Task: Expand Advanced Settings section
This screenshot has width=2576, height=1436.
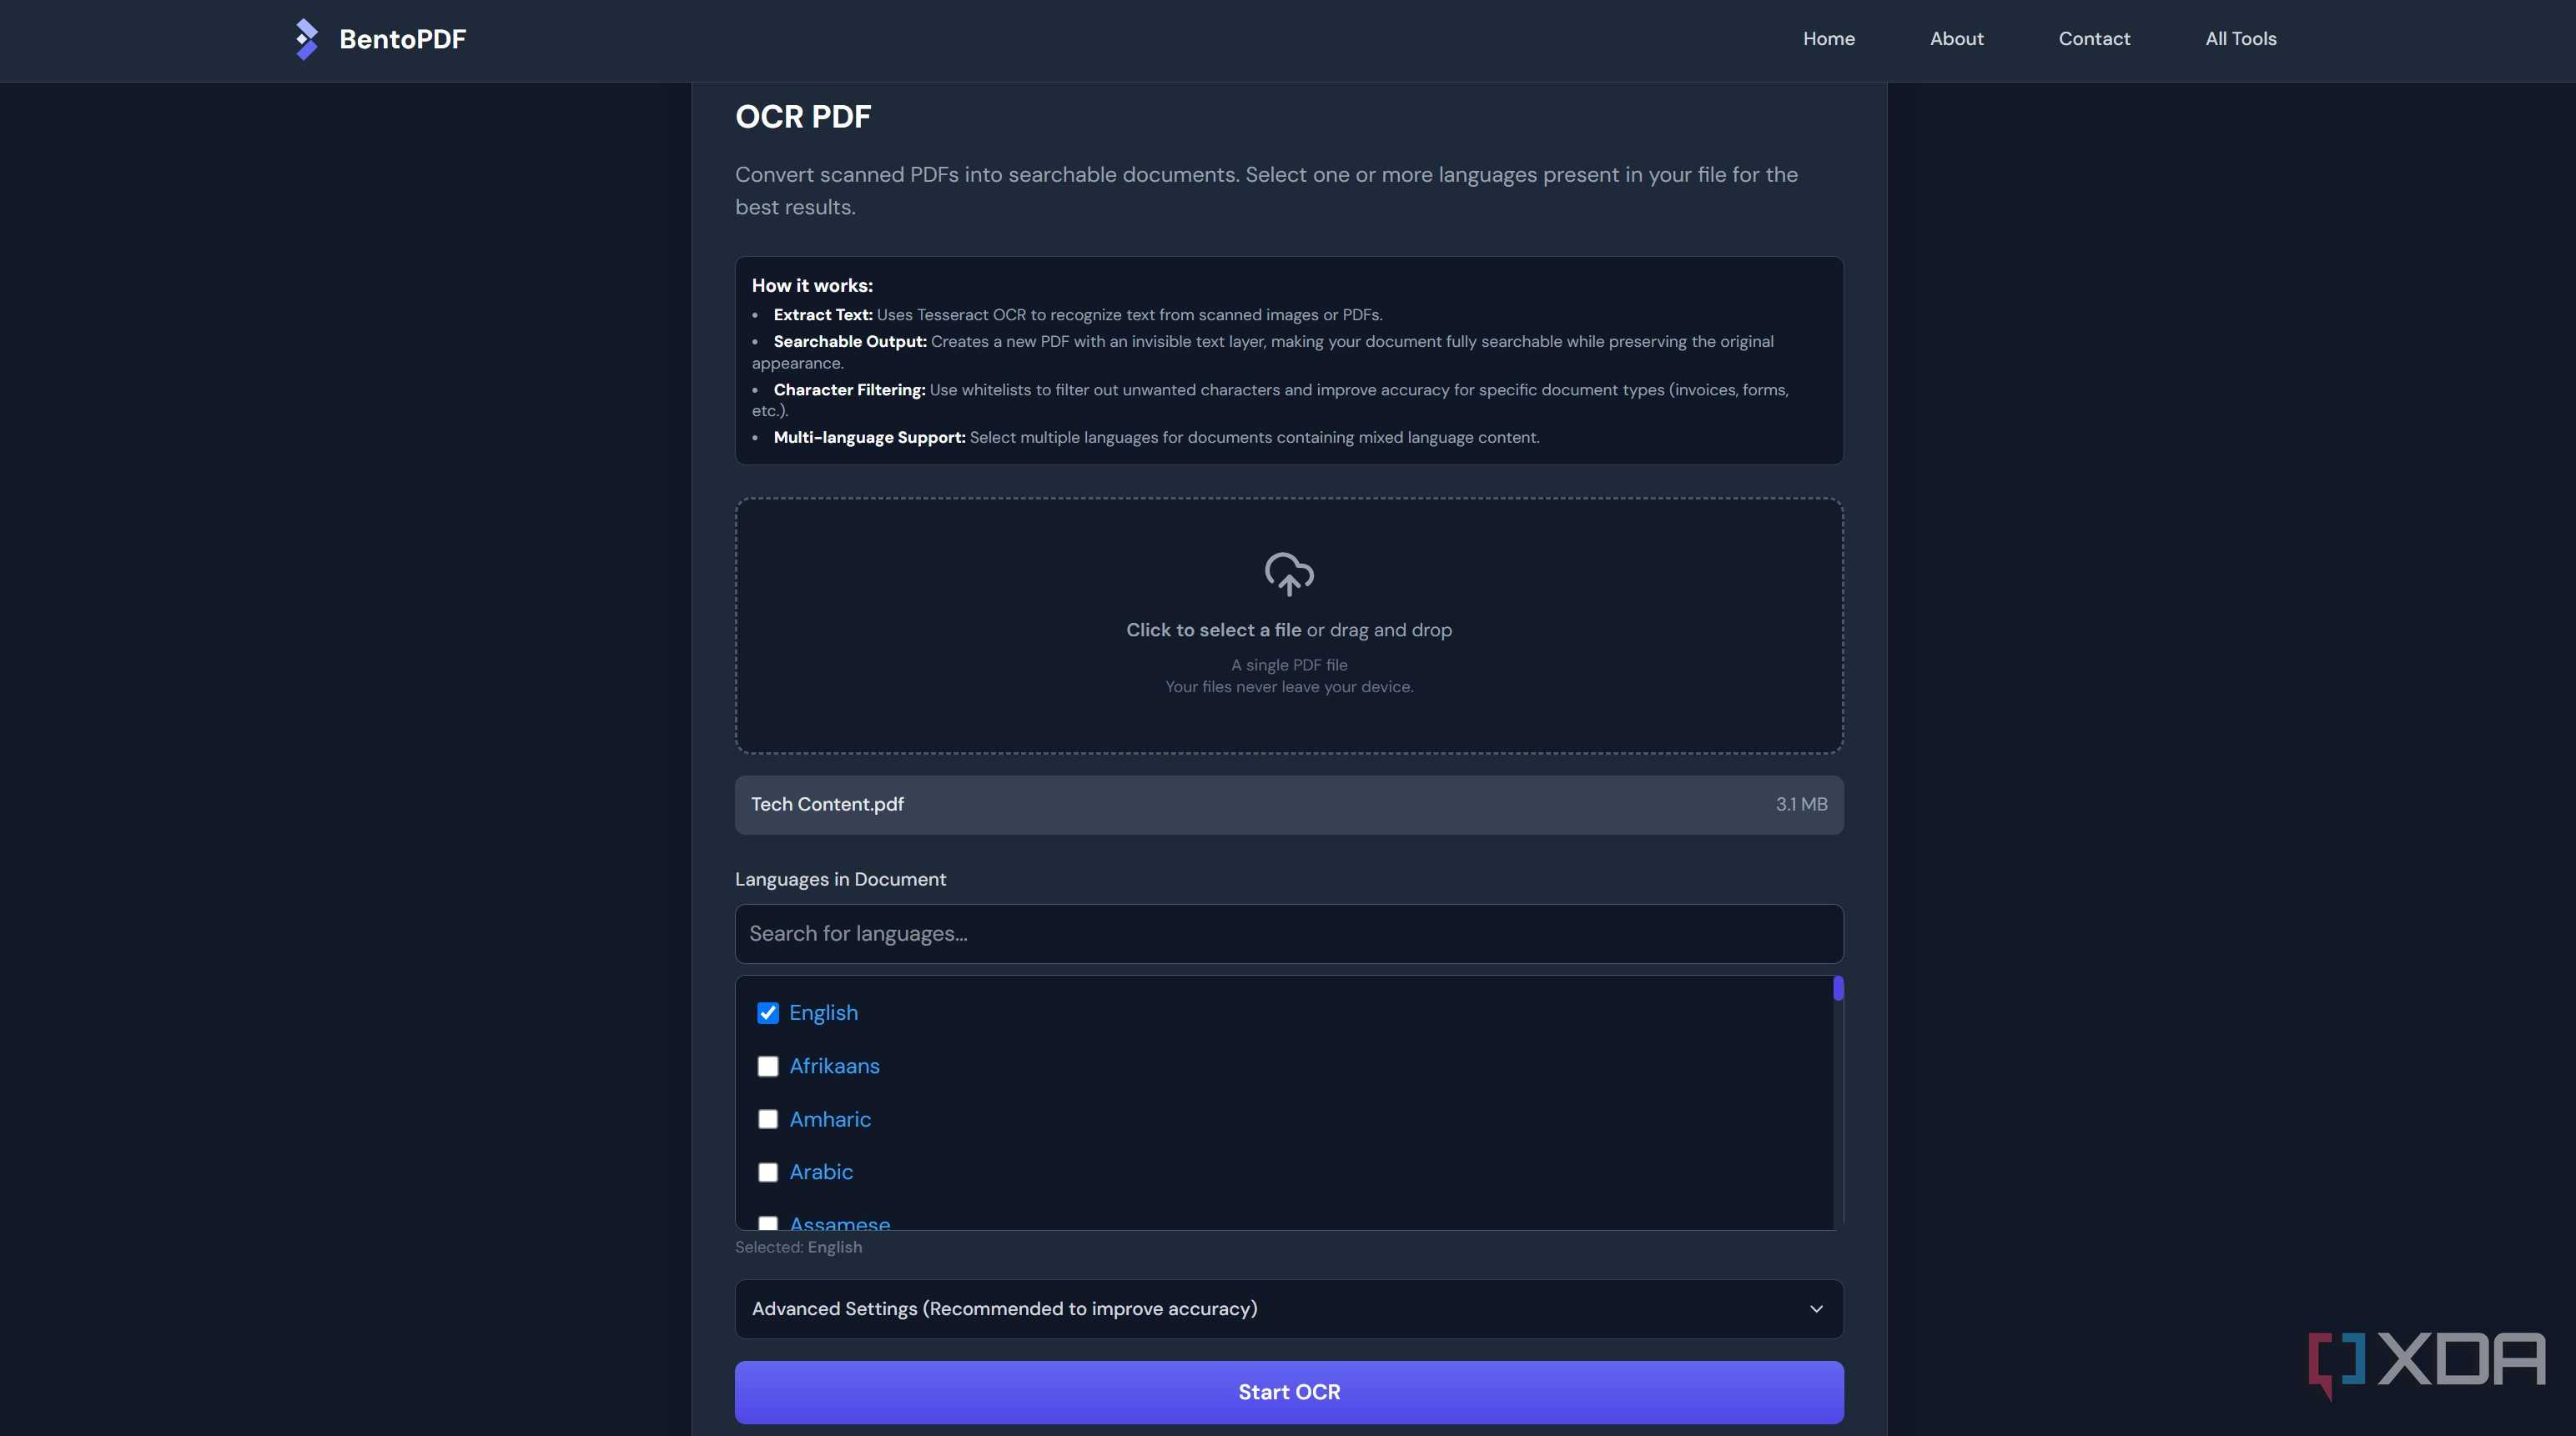Action: click(x=1289, y=1309)
